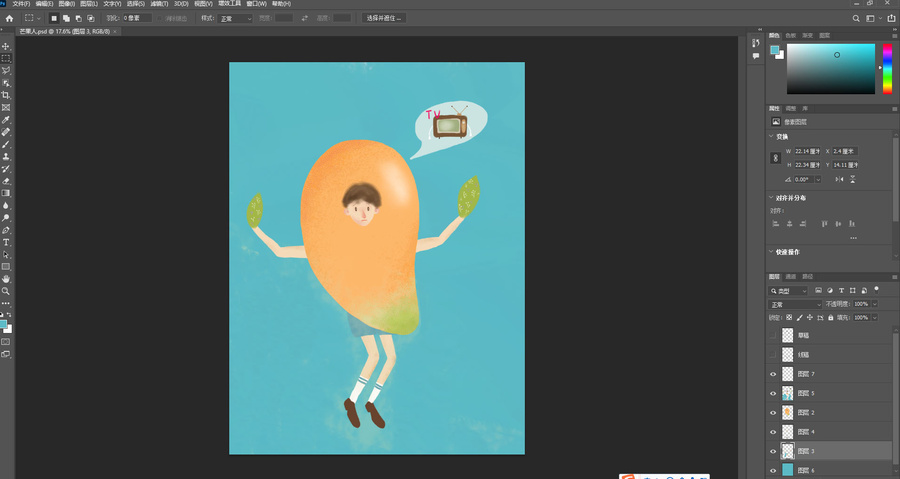The image size is (900, 479).
Task: Hide layer 图层 5
Action: (x=773, y=394)
